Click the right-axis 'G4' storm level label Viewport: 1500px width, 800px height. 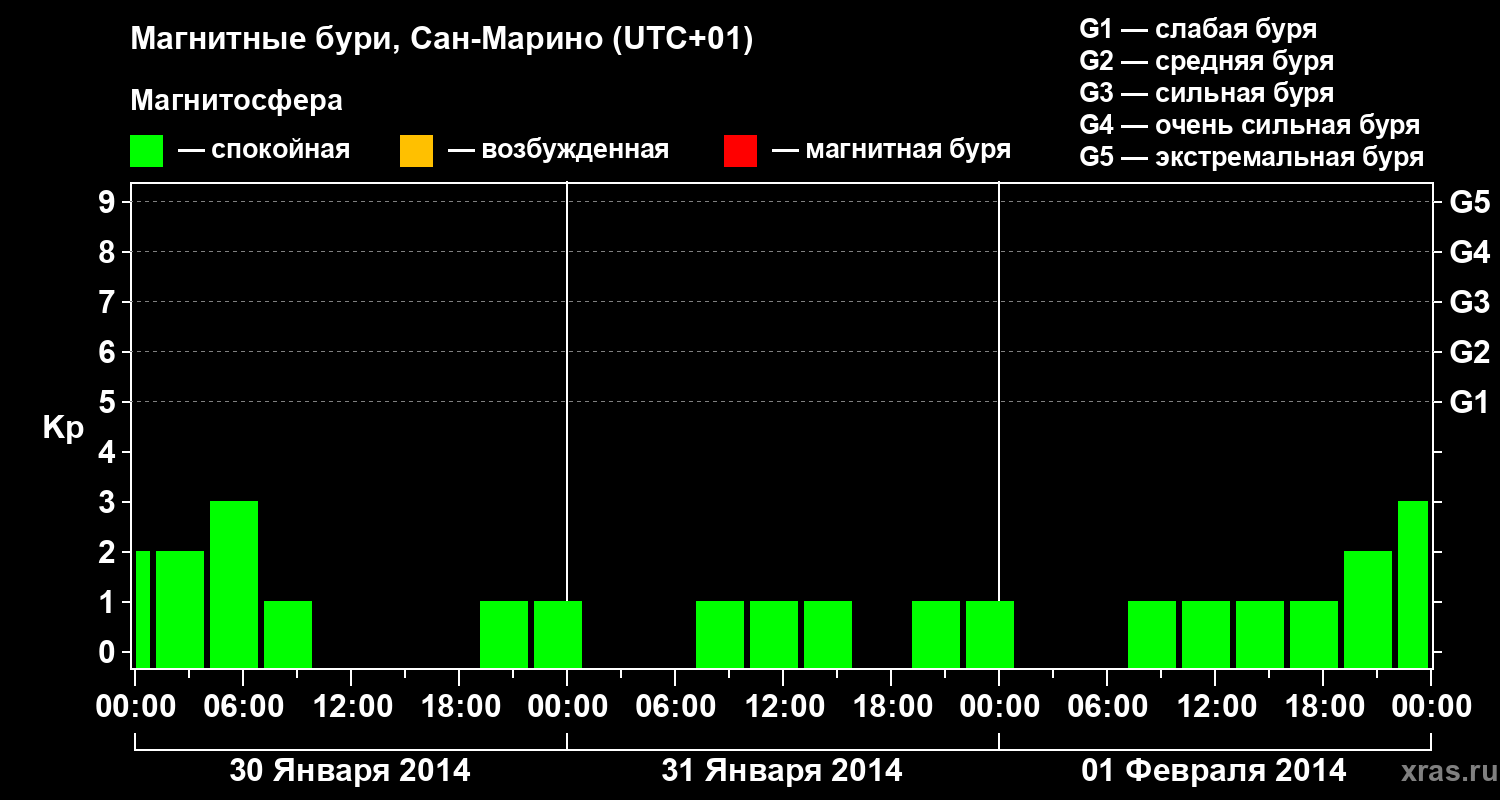(1469, 252)
